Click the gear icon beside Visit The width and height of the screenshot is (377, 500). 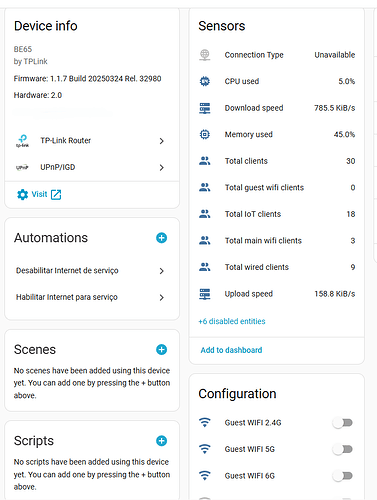pos(23,195)
